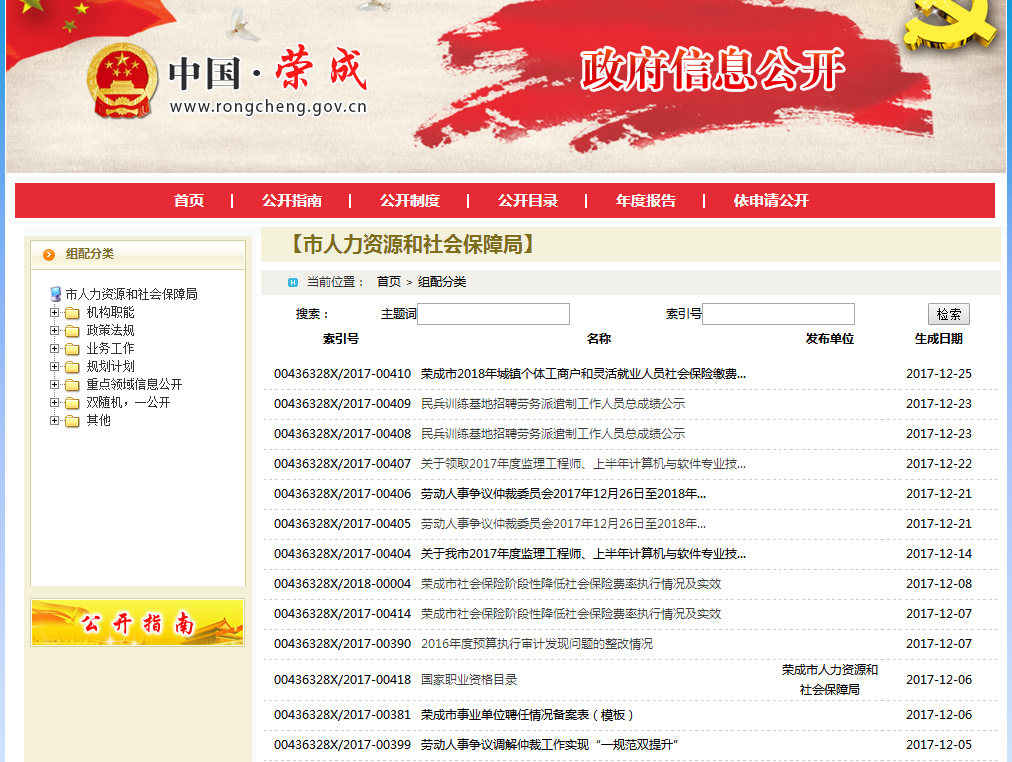The width and height of the screenshot is (1012, 762).
Task: Open the 公开指南 navigation menu item
Action: [292, 201]
